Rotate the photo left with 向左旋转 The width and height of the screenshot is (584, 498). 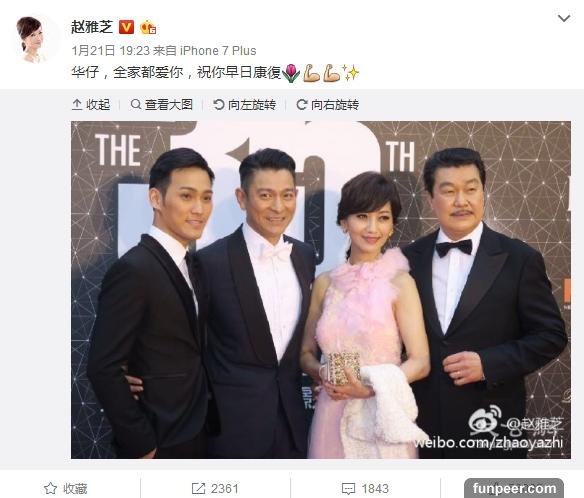(244, 105)
